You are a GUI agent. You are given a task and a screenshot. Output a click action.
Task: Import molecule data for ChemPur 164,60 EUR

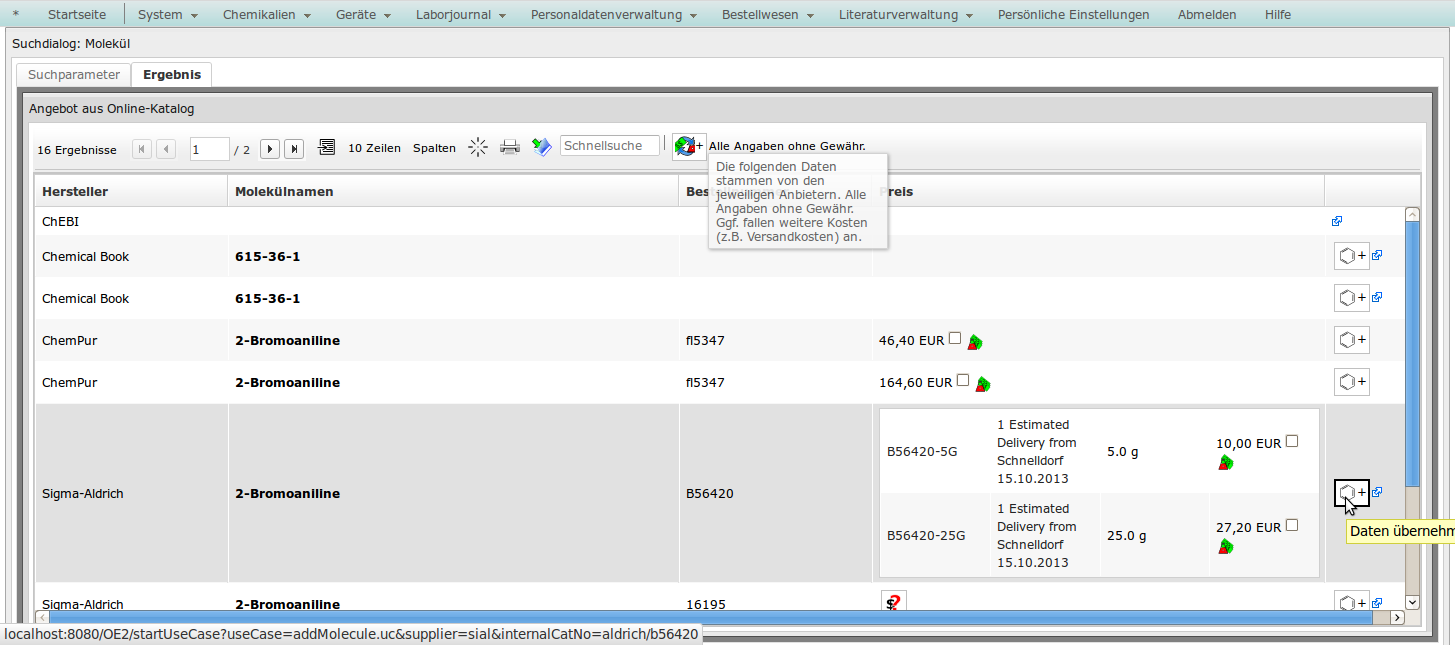click(x=1352, y=382)
